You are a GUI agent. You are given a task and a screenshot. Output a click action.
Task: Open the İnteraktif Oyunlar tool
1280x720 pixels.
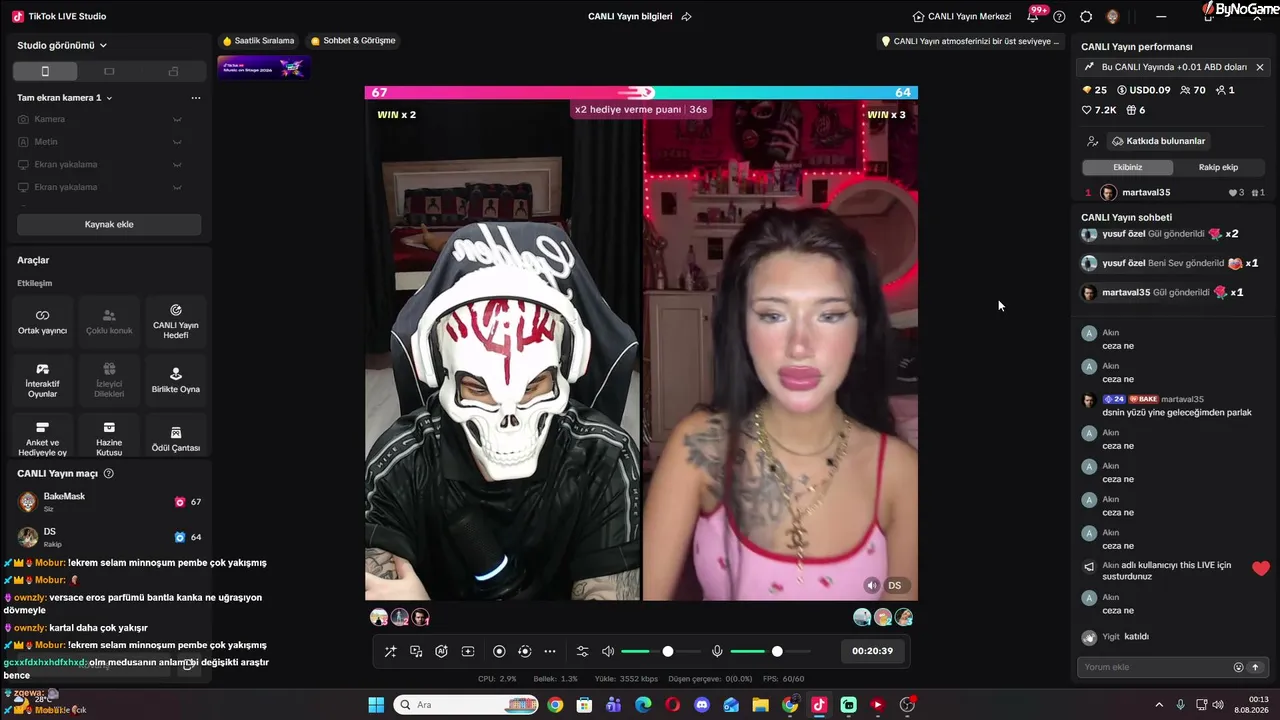(x=42, y=380)
